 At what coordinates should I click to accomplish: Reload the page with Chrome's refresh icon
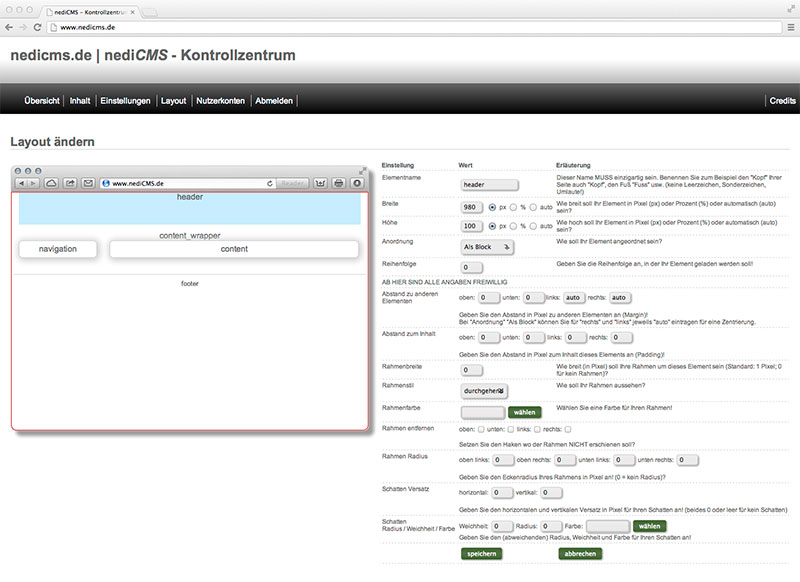(37, 28)
